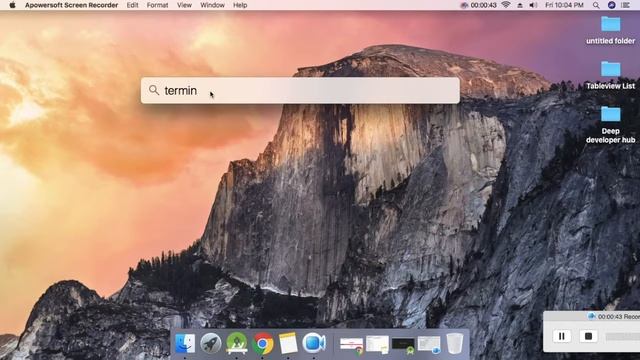Select the untitled folder on desktop
The height and width of the screenshot is (360, 640).
[x=611, y=29]
